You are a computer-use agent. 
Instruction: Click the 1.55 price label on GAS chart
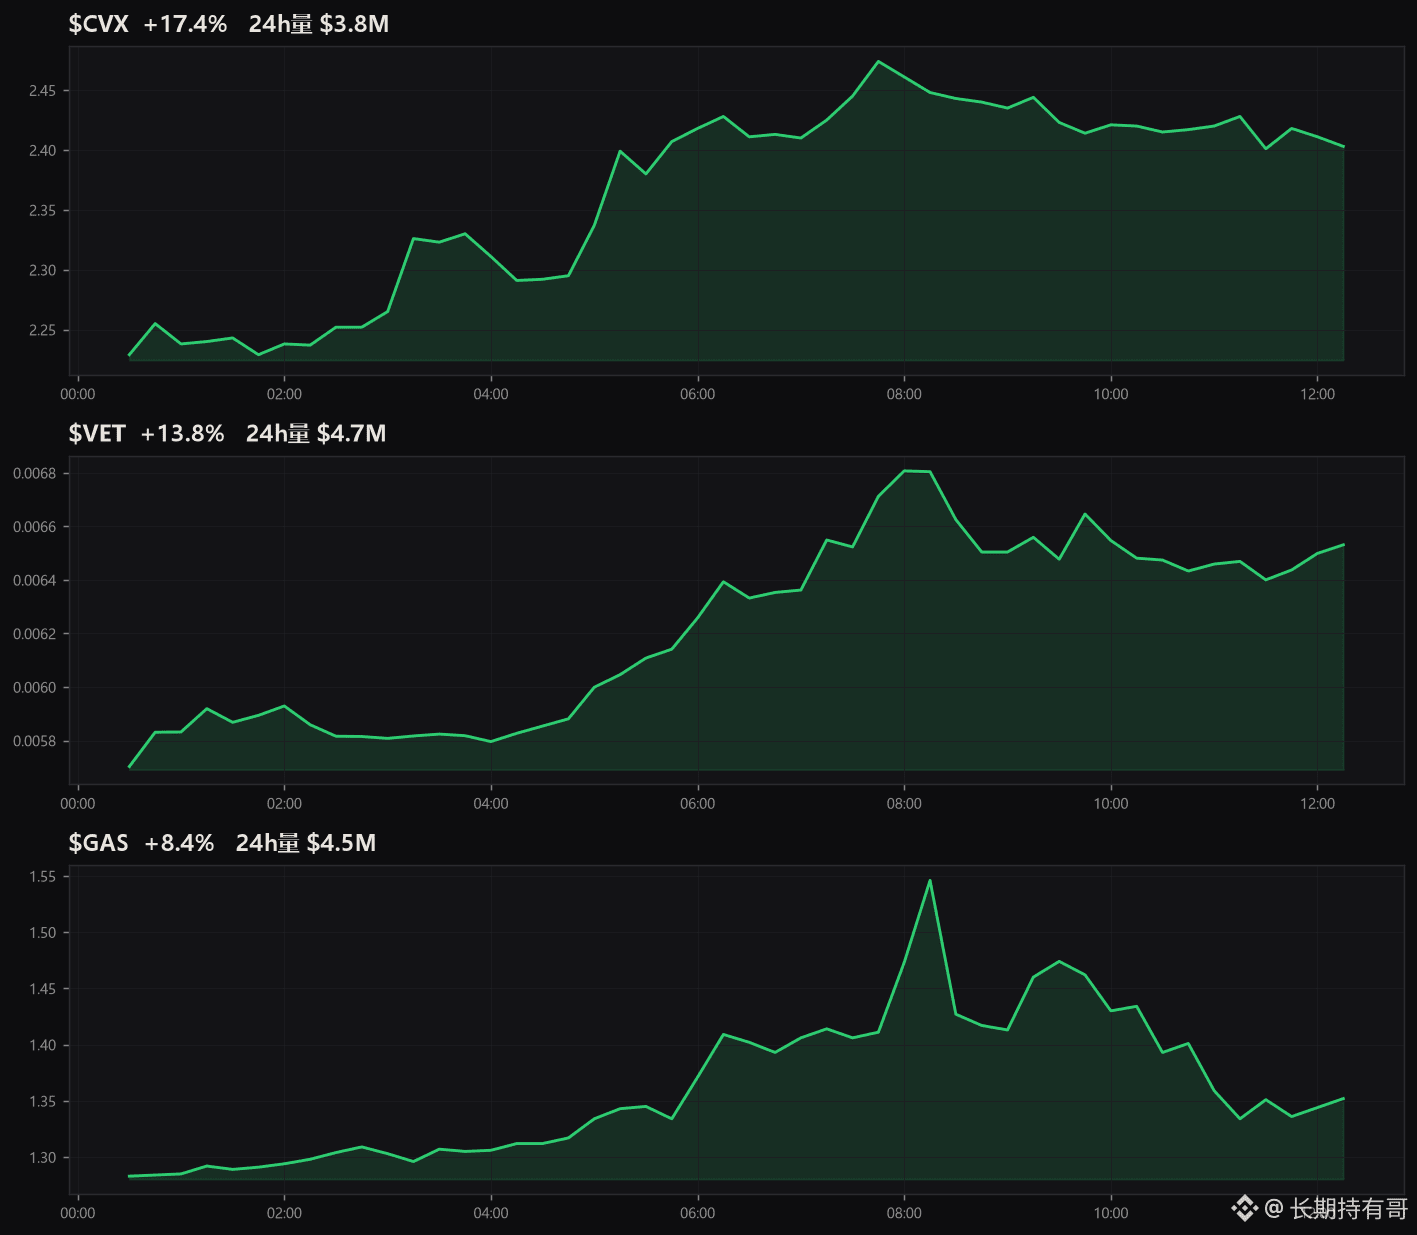point(42,877)
